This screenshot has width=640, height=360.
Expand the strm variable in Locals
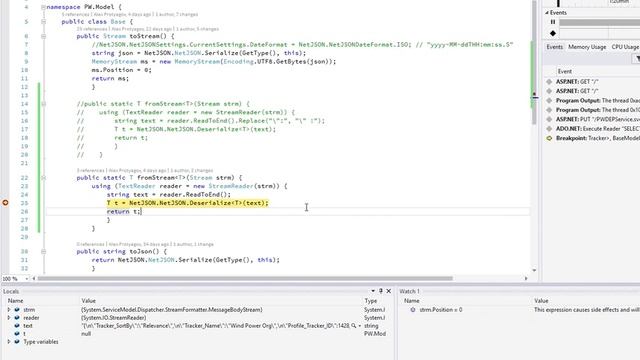pos(9,310)
